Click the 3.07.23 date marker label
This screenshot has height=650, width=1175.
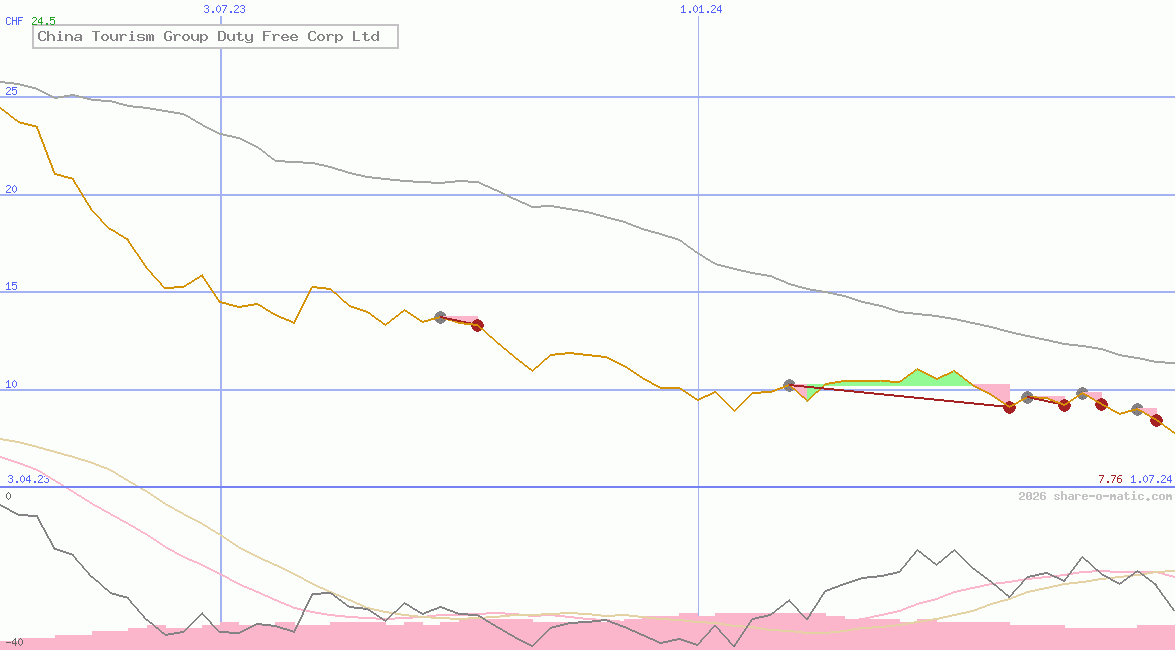[224, 9]
